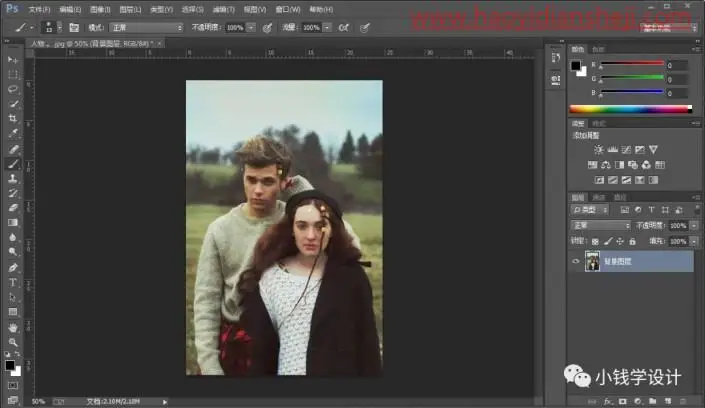The height and width of the screenshot is (408, 705).
Task: Add a Levels adjustment
Action: 612,149
